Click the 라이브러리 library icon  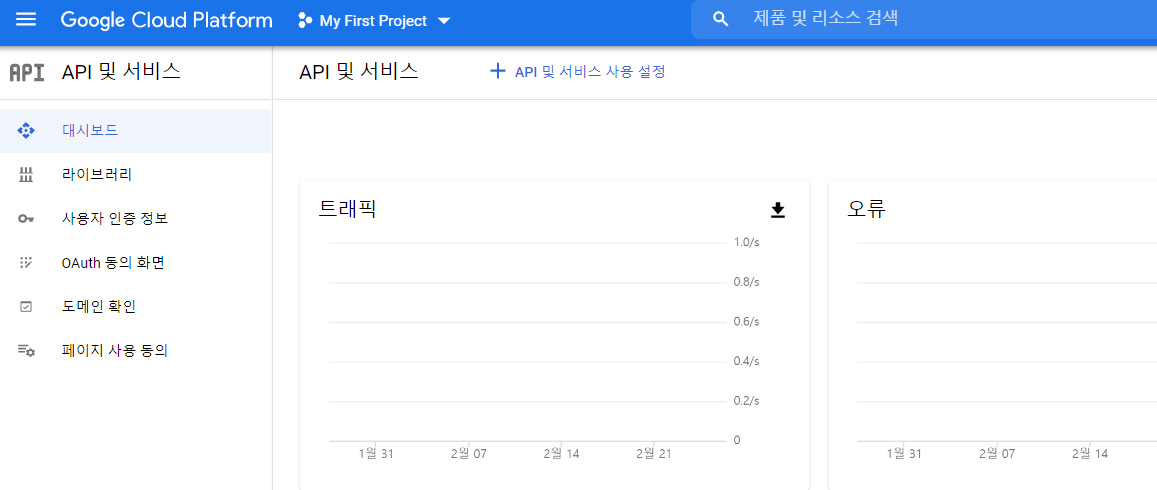point(26,174)
